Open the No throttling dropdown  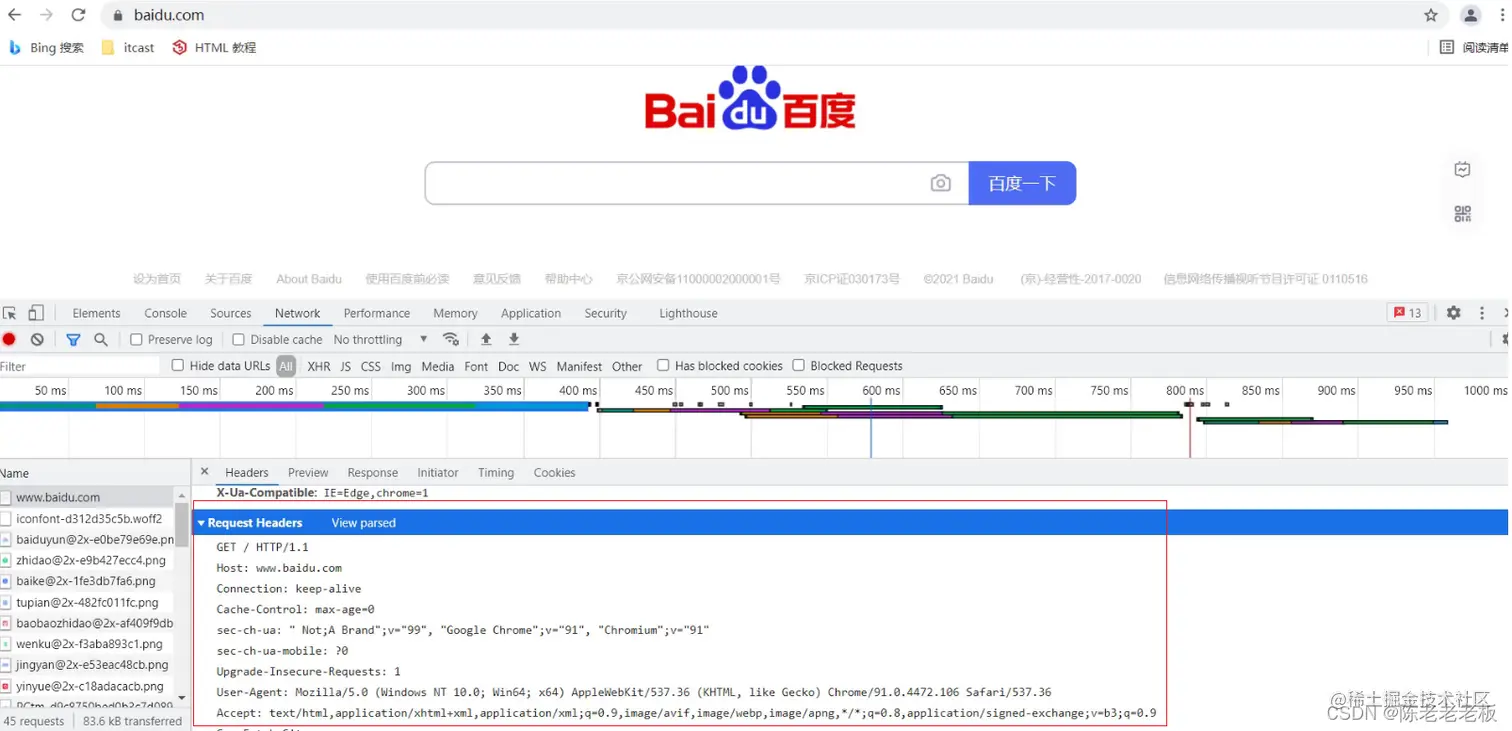[x=380, y=340]
